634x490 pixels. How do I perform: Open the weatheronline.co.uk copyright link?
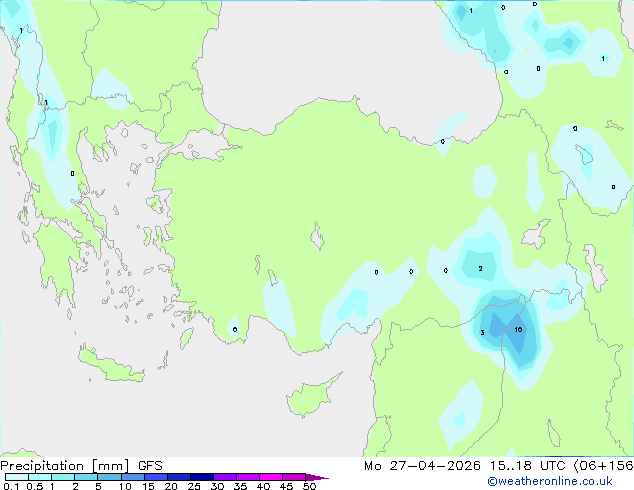point(549,481)
